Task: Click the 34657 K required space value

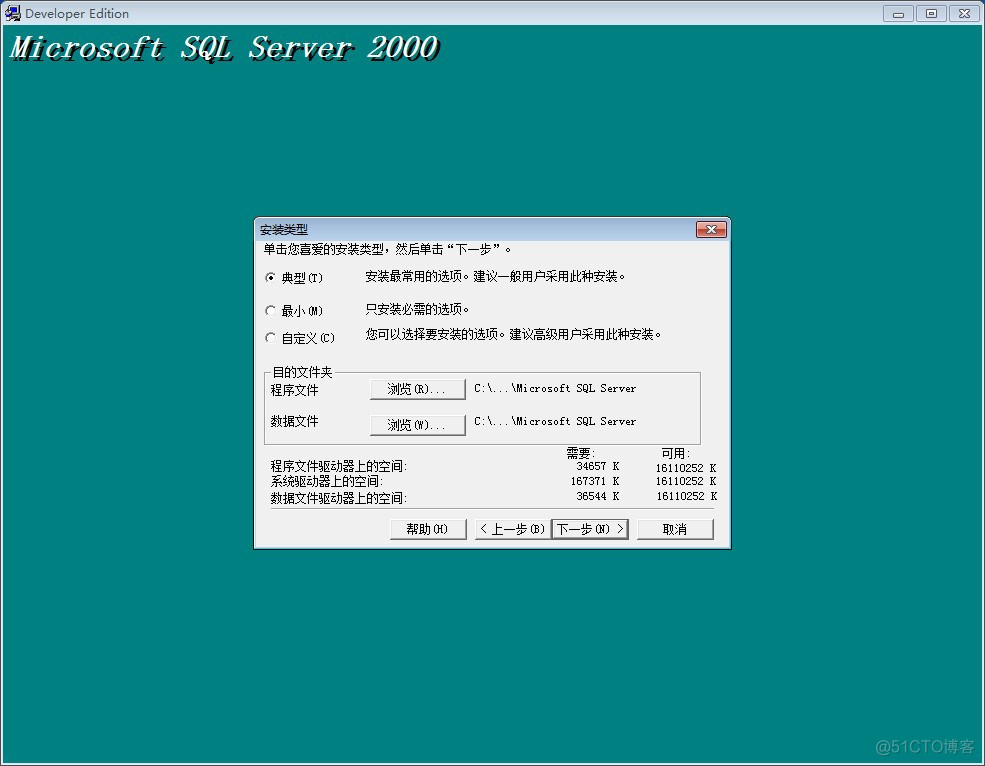Action: coord(597,466)
